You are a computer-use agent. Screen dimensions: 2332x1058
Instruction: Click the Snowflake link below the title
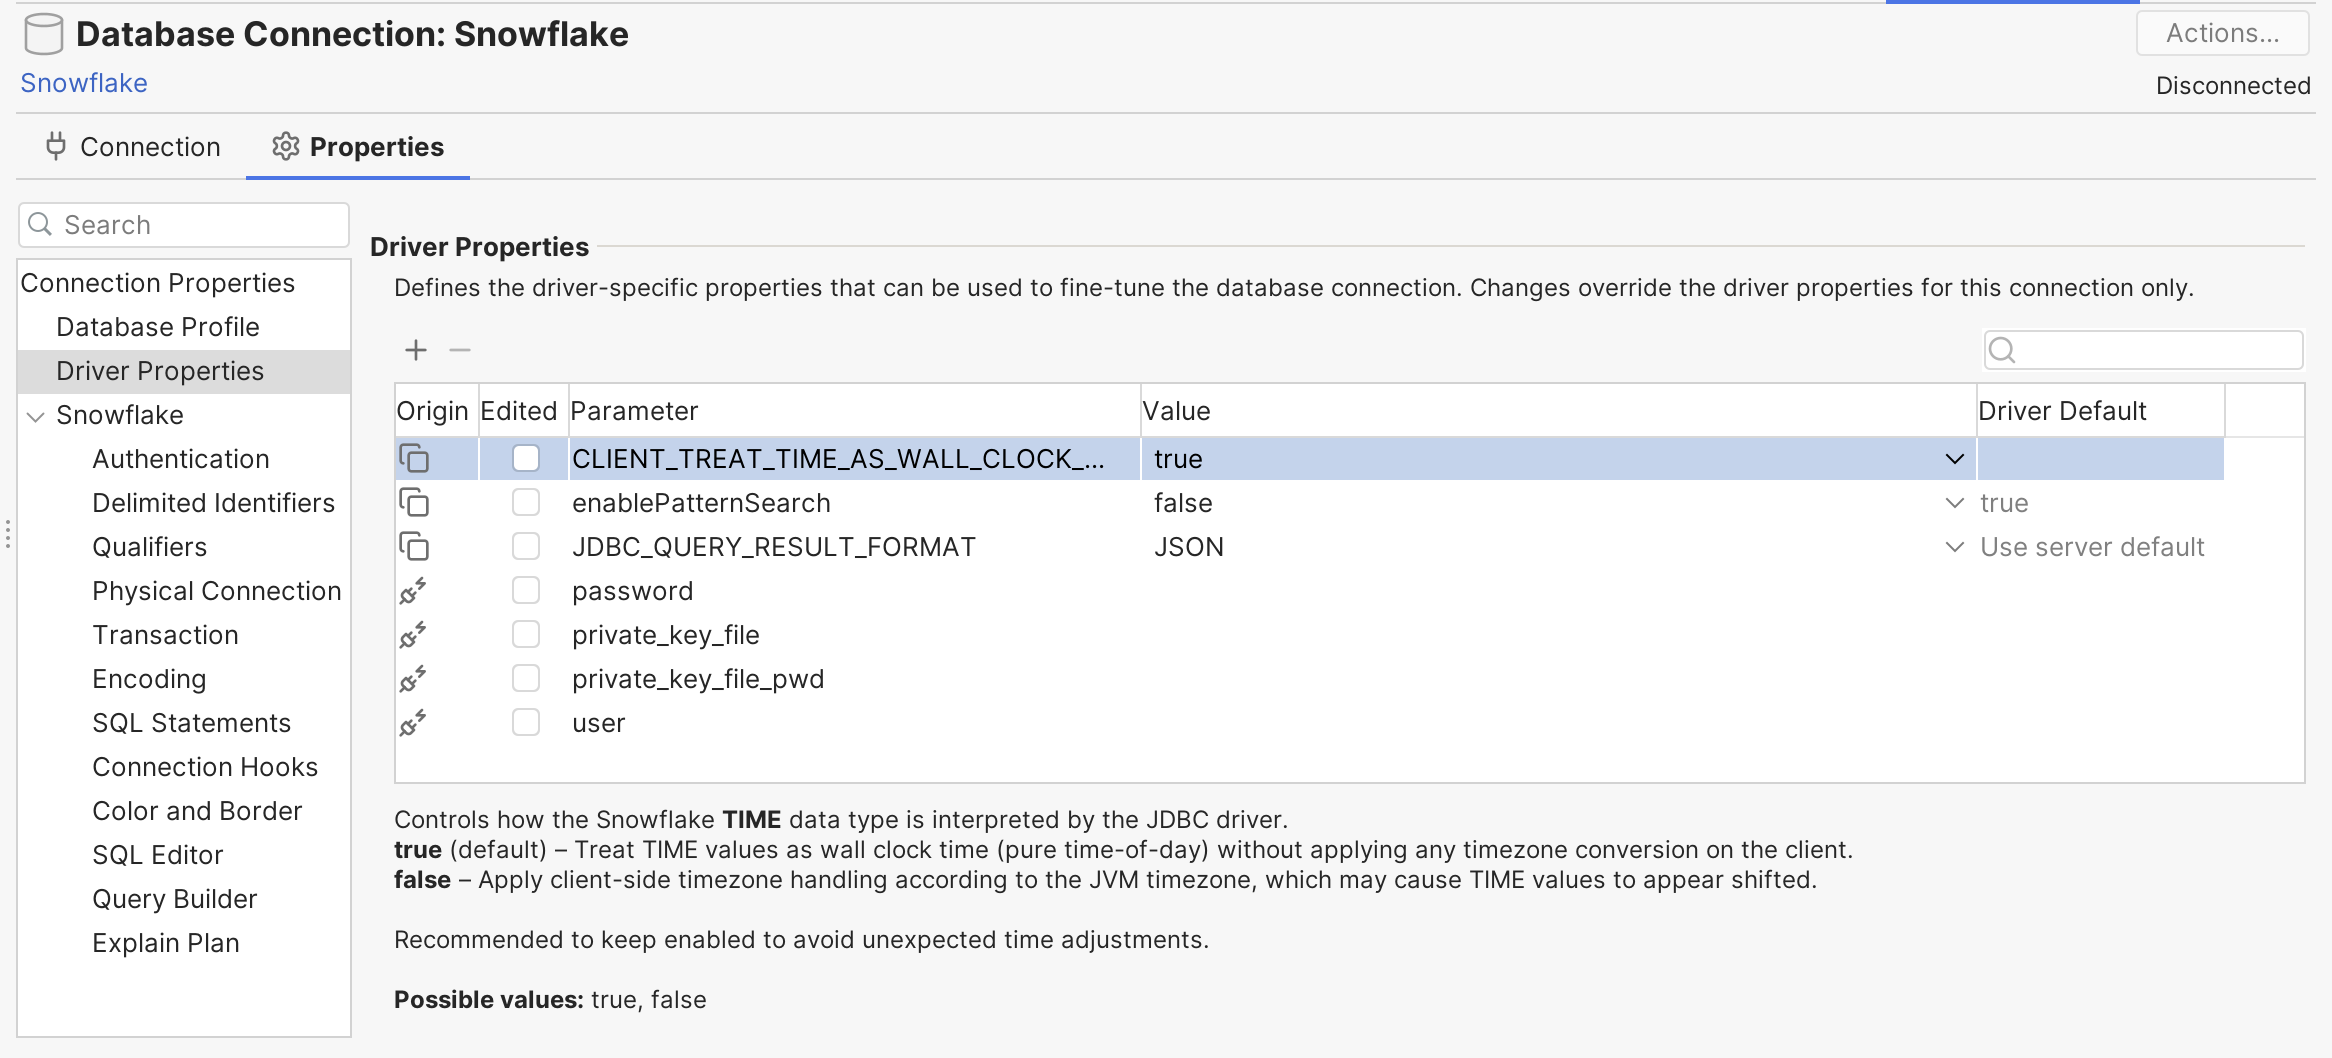pos(84,83)
